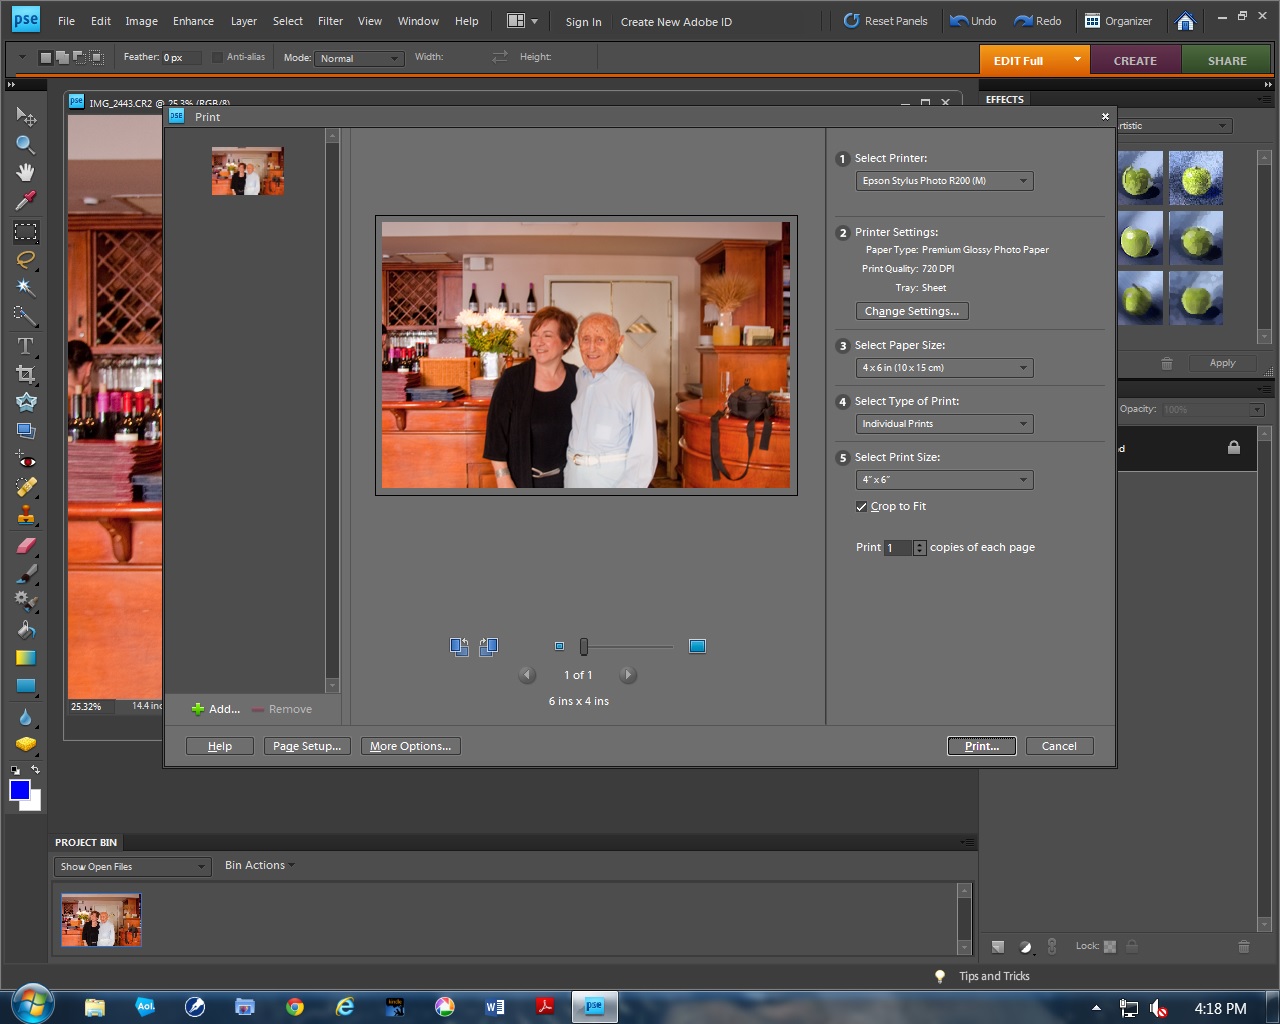Select the photo thumbnail in Print dialog
The width and height of the screenshot is (1280, 1024).
click(248, 171)
